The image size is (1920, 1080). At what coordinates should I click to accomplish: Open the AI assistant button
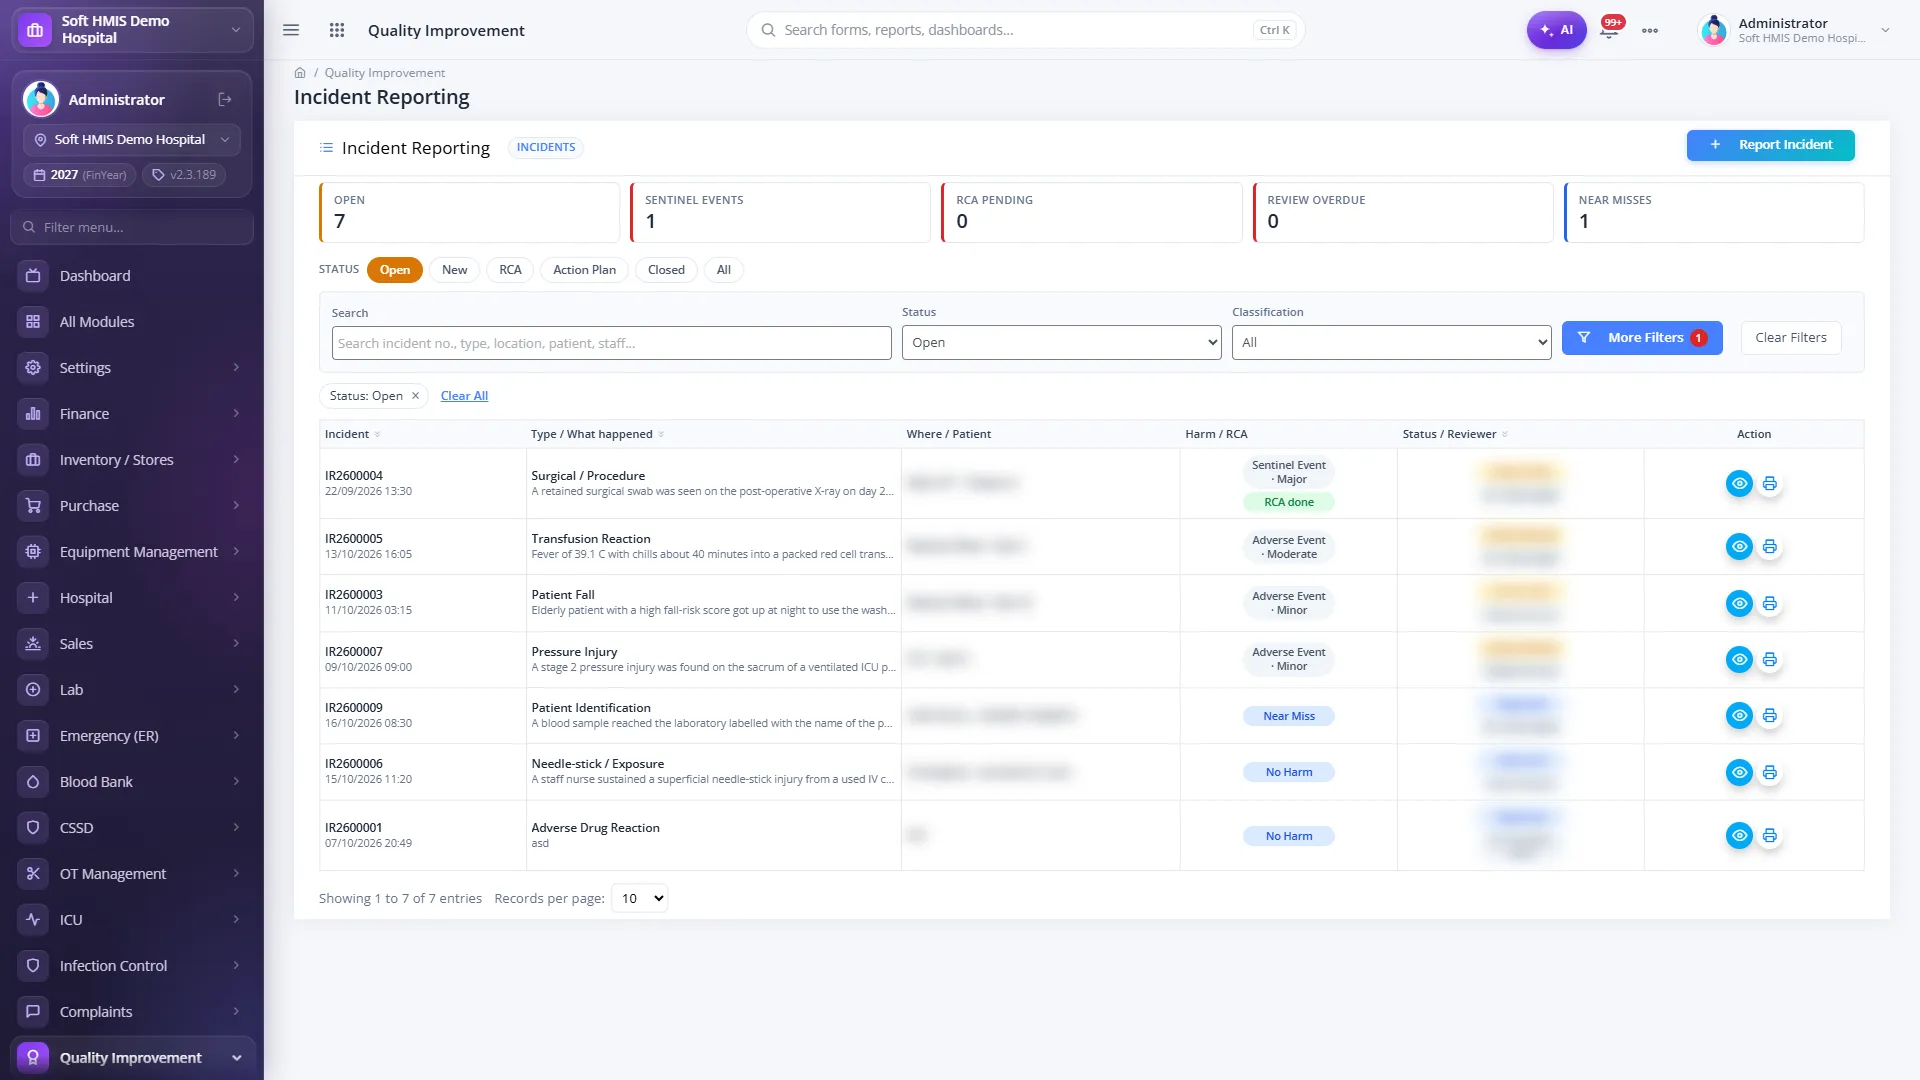point(1556,30)
